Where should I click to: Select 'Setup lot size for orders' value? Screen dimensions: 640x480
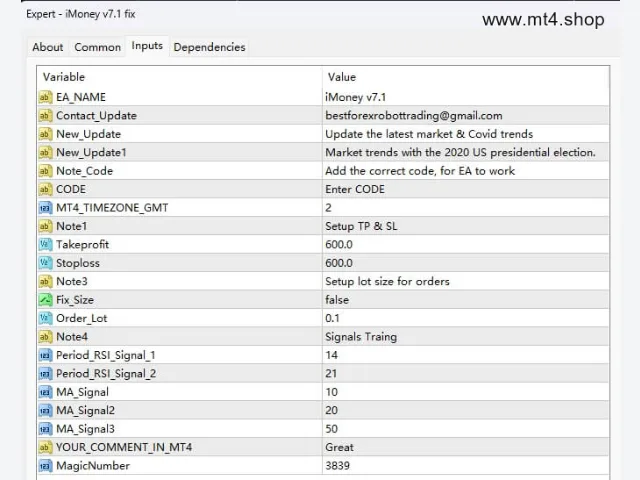click(x=387, y=281)
